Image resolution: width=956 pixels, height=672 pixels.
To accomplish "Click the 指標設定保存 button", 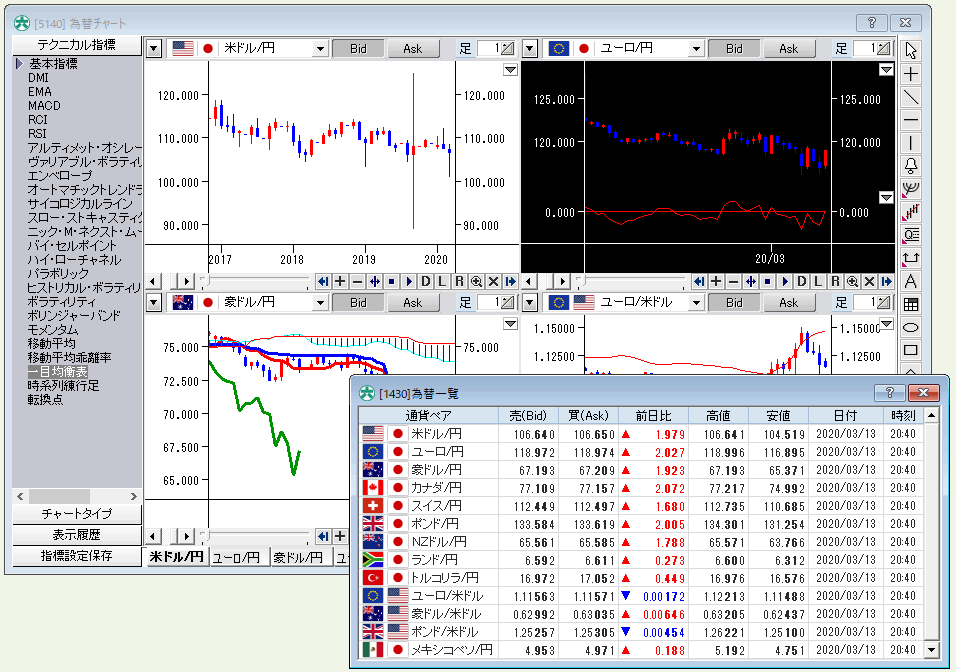I will (x=77, y=556).
